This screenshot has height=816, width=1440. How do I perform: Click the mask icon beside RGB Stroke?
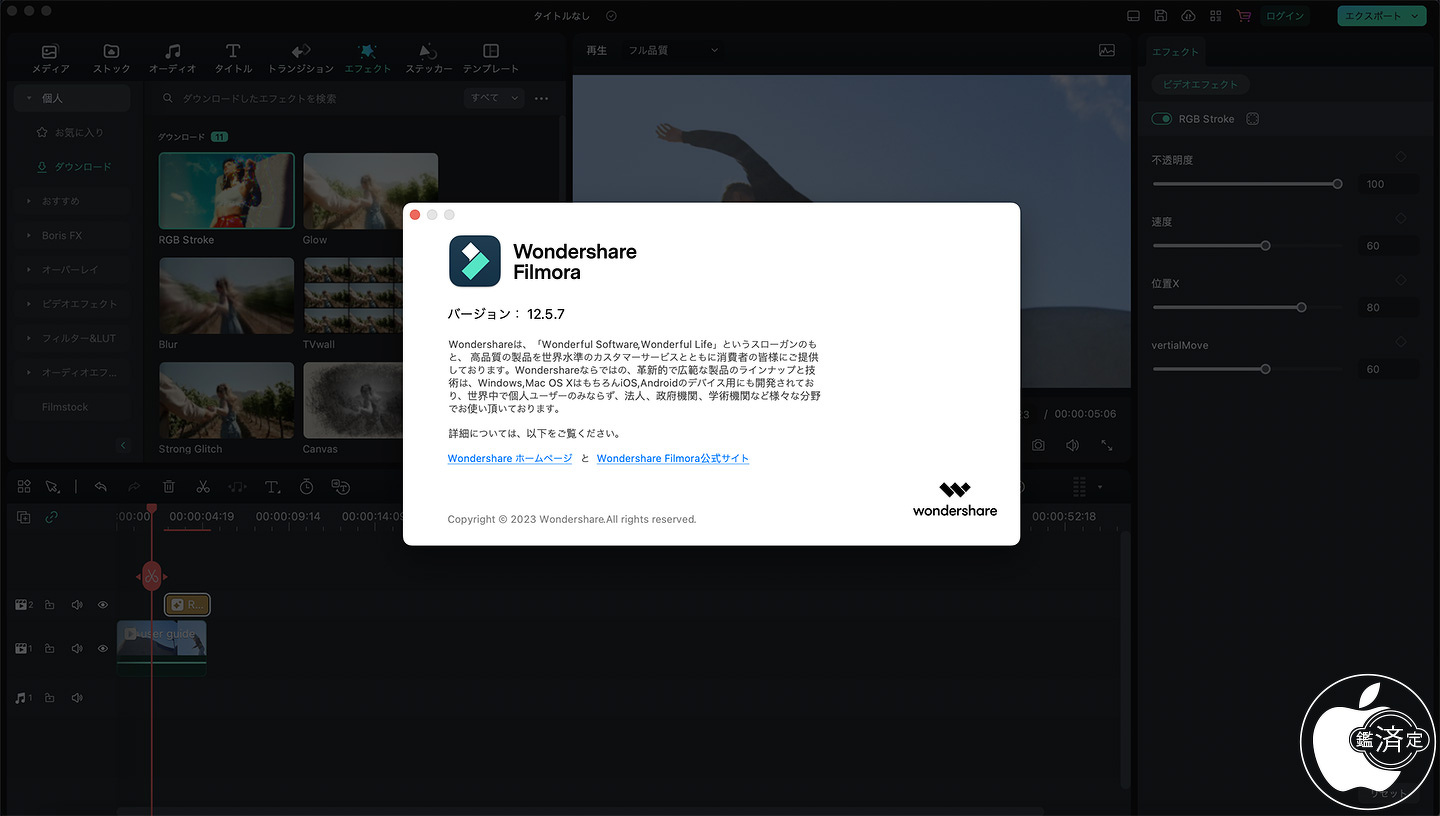tap(1253, 119)
